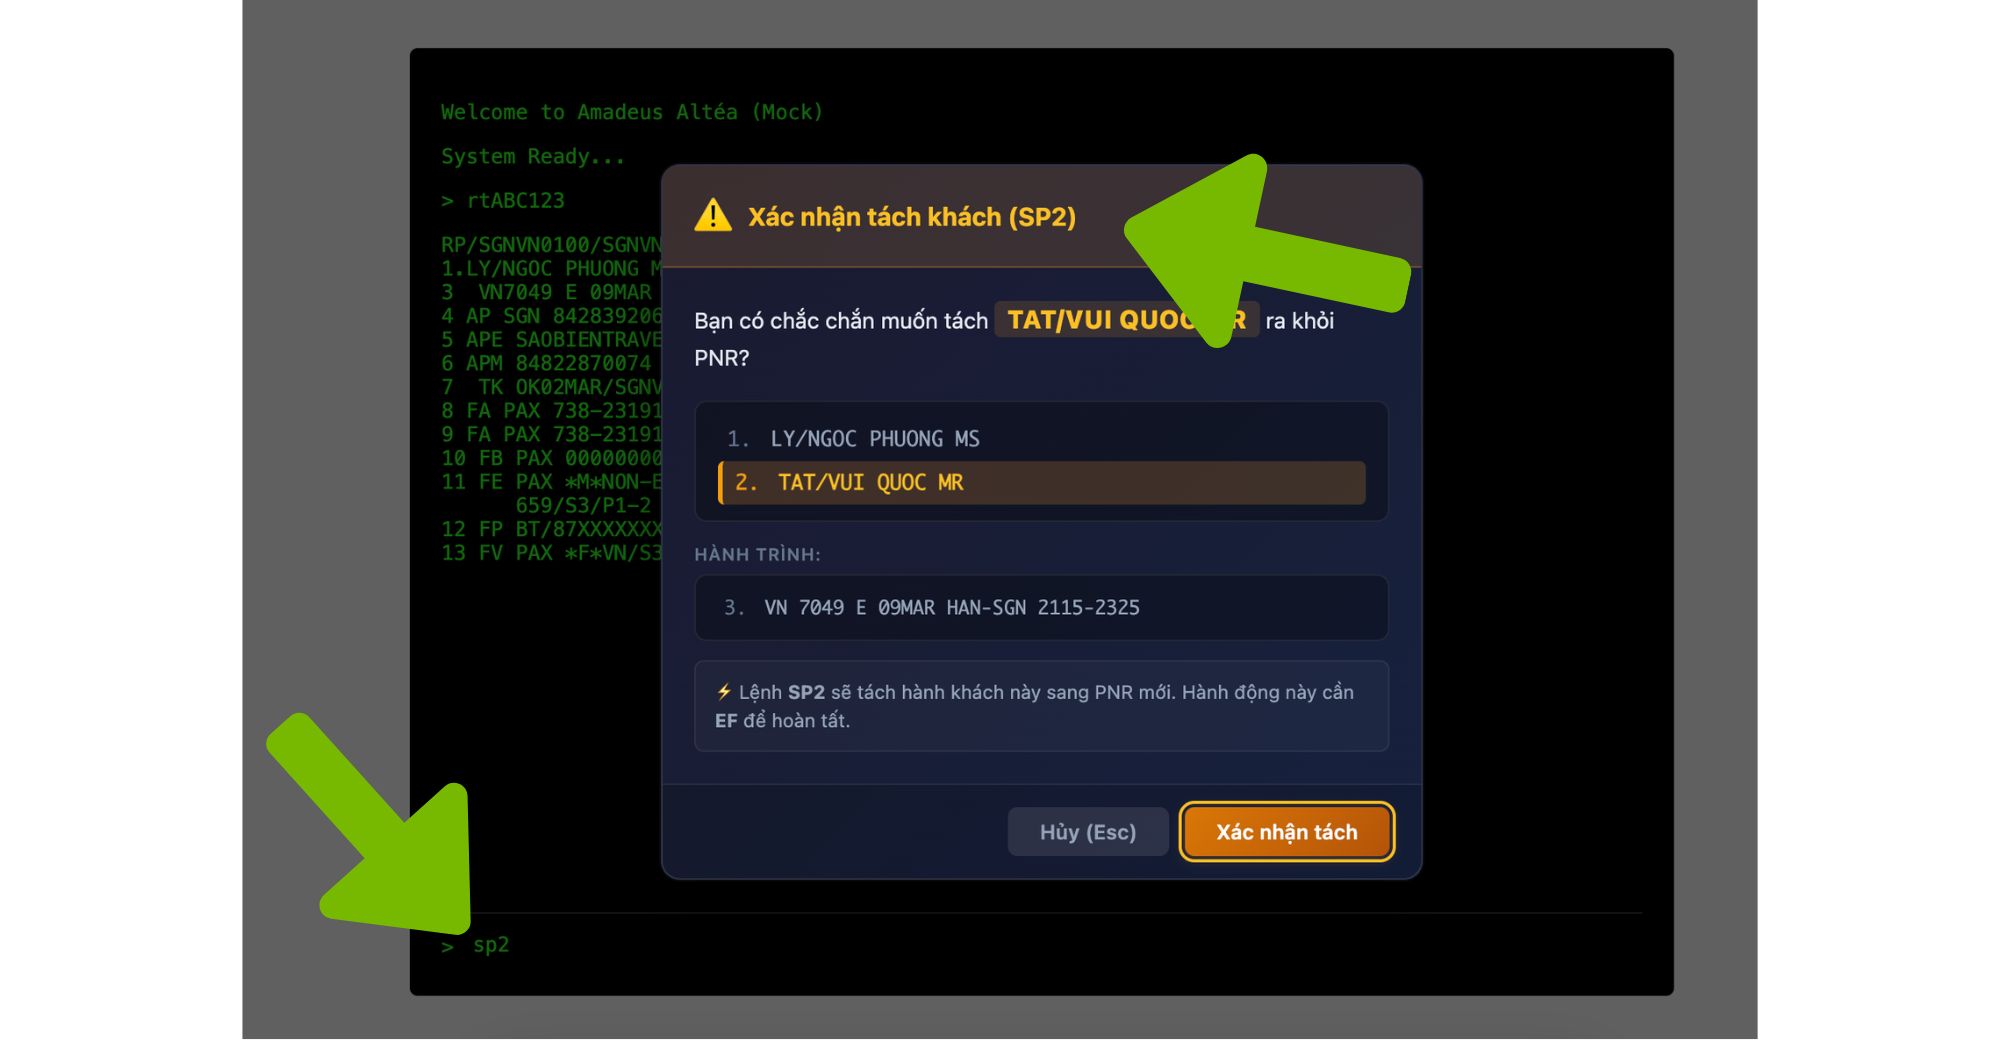Click the orange TAT/VUI QUOC name badge in the question
Image resolution: width=2000 pixels, height=1040 pixels.
coord(1100,320)
